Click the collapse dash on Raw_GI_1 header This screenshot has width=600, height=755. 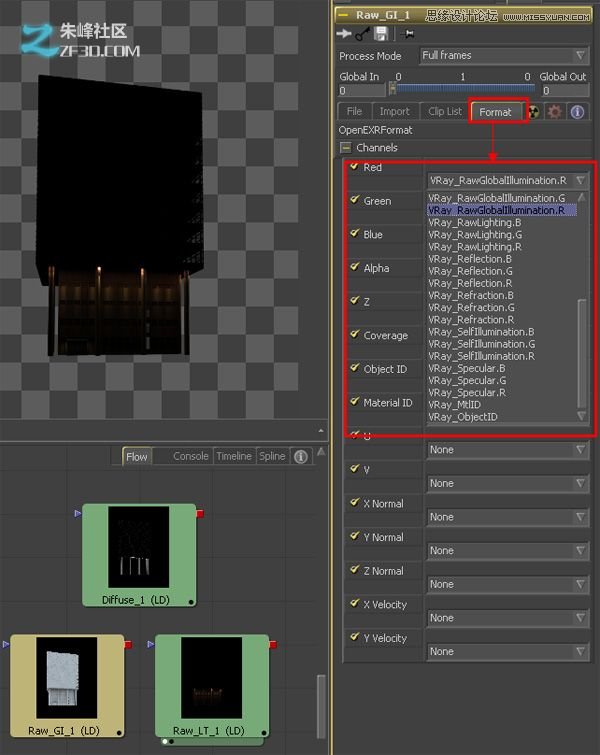coord(343,15)
